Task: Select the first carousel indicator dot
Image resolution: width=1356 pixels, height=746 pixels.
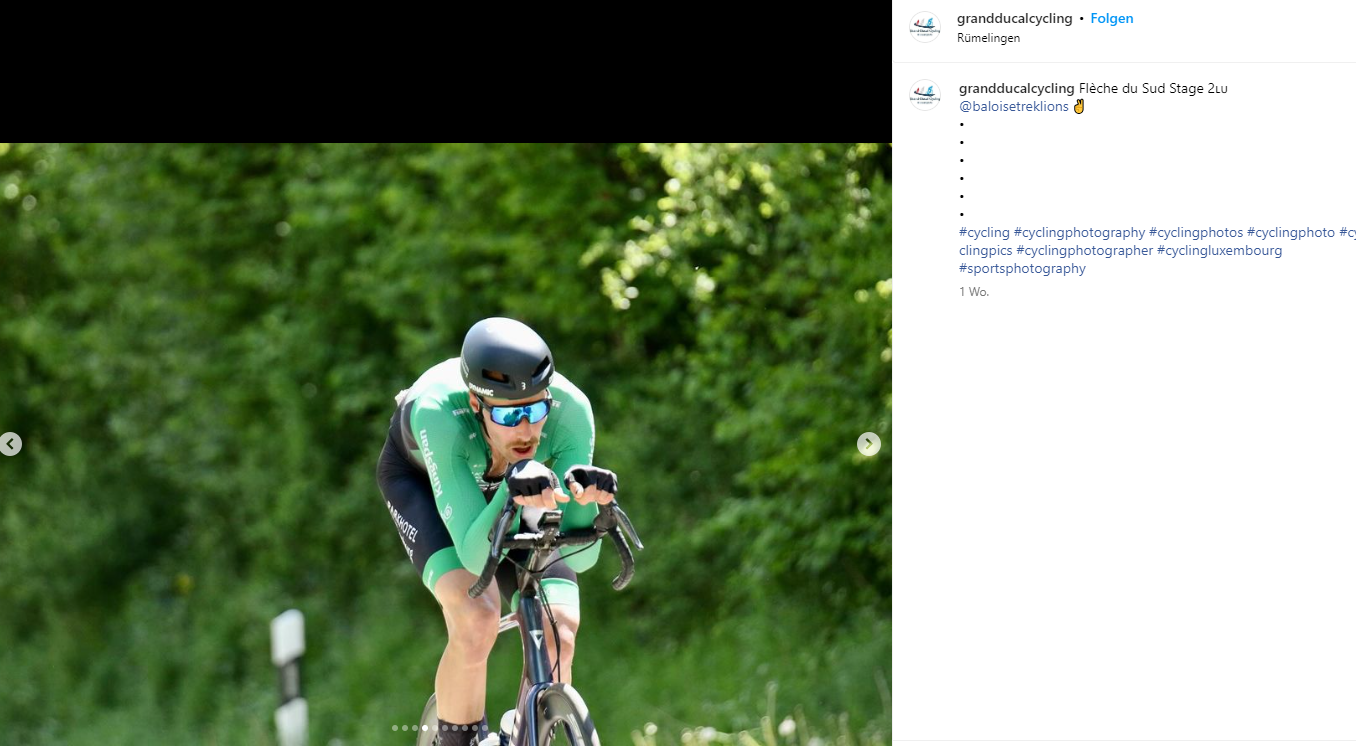Action: [395, 728]
